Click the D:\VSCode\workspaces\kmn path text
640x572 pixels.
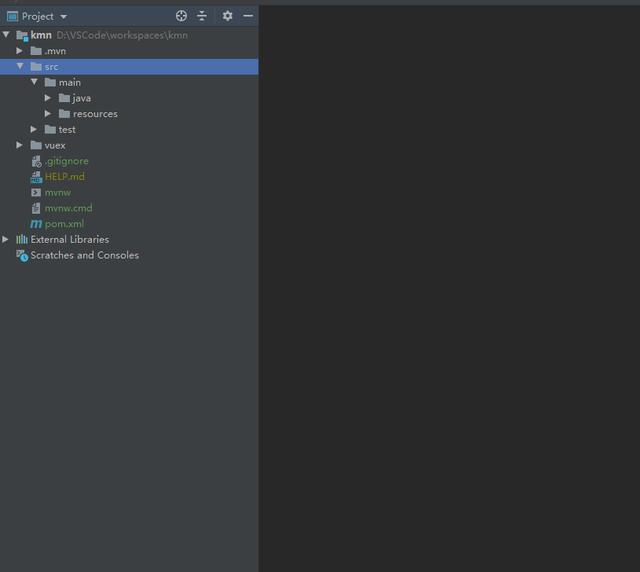coord(122,36)
